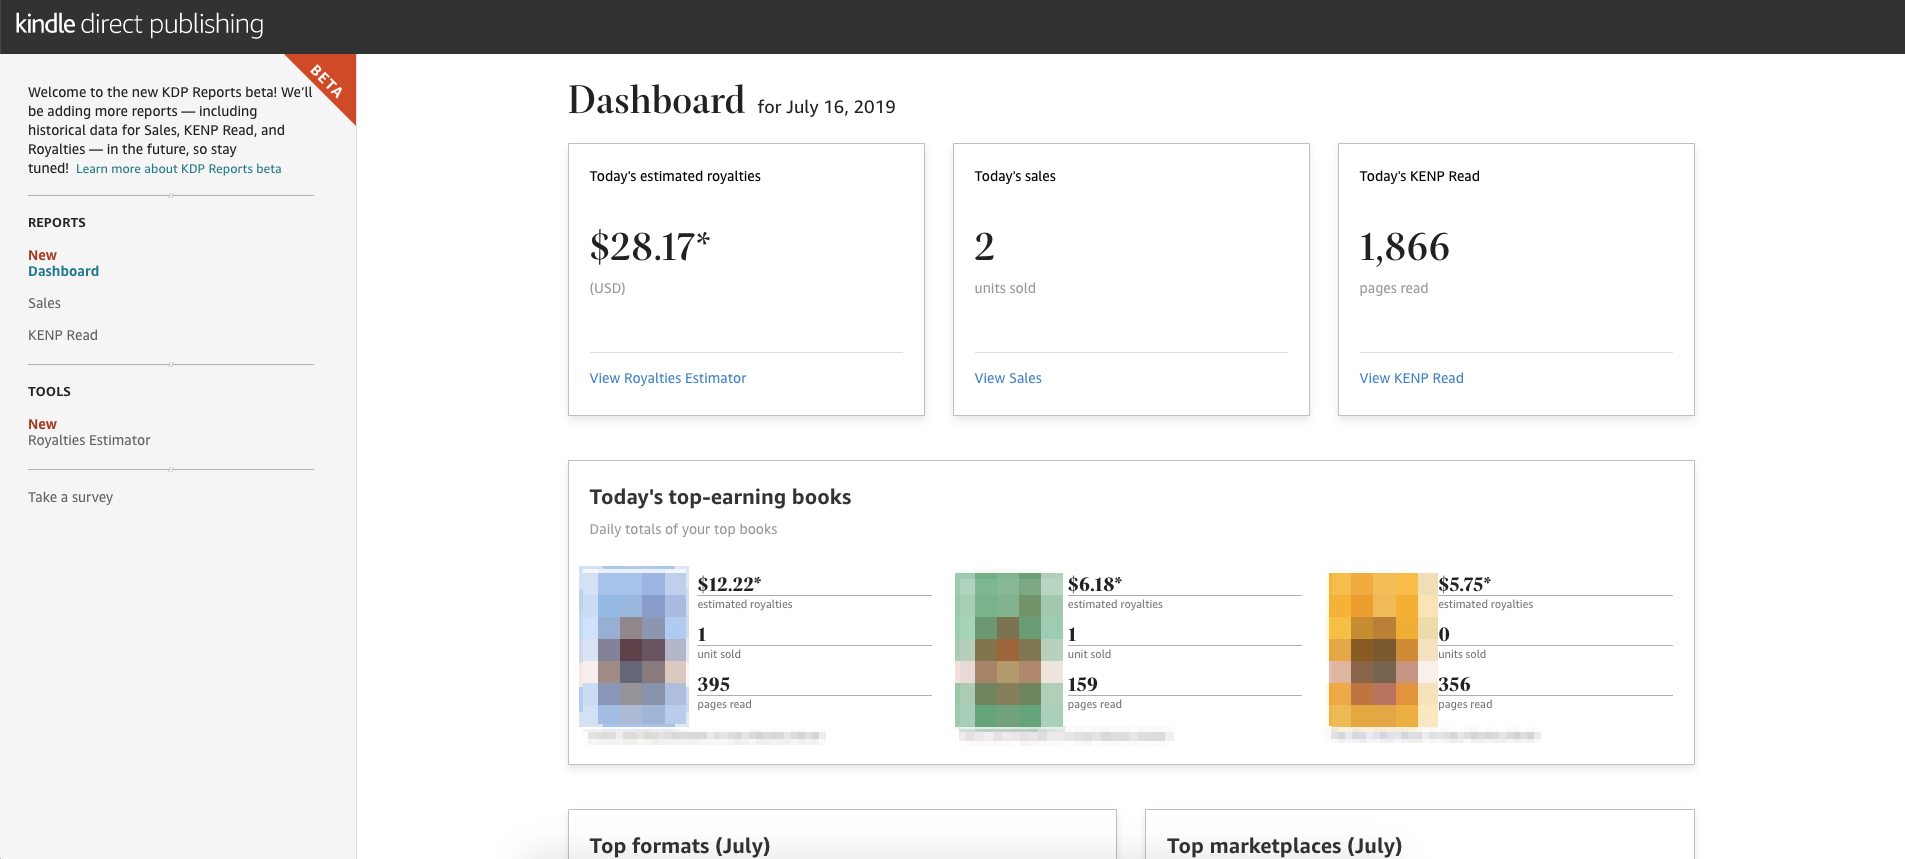Open the Dashboard report in sidebar
The image size is (1905, 859).
click(63, 271)
